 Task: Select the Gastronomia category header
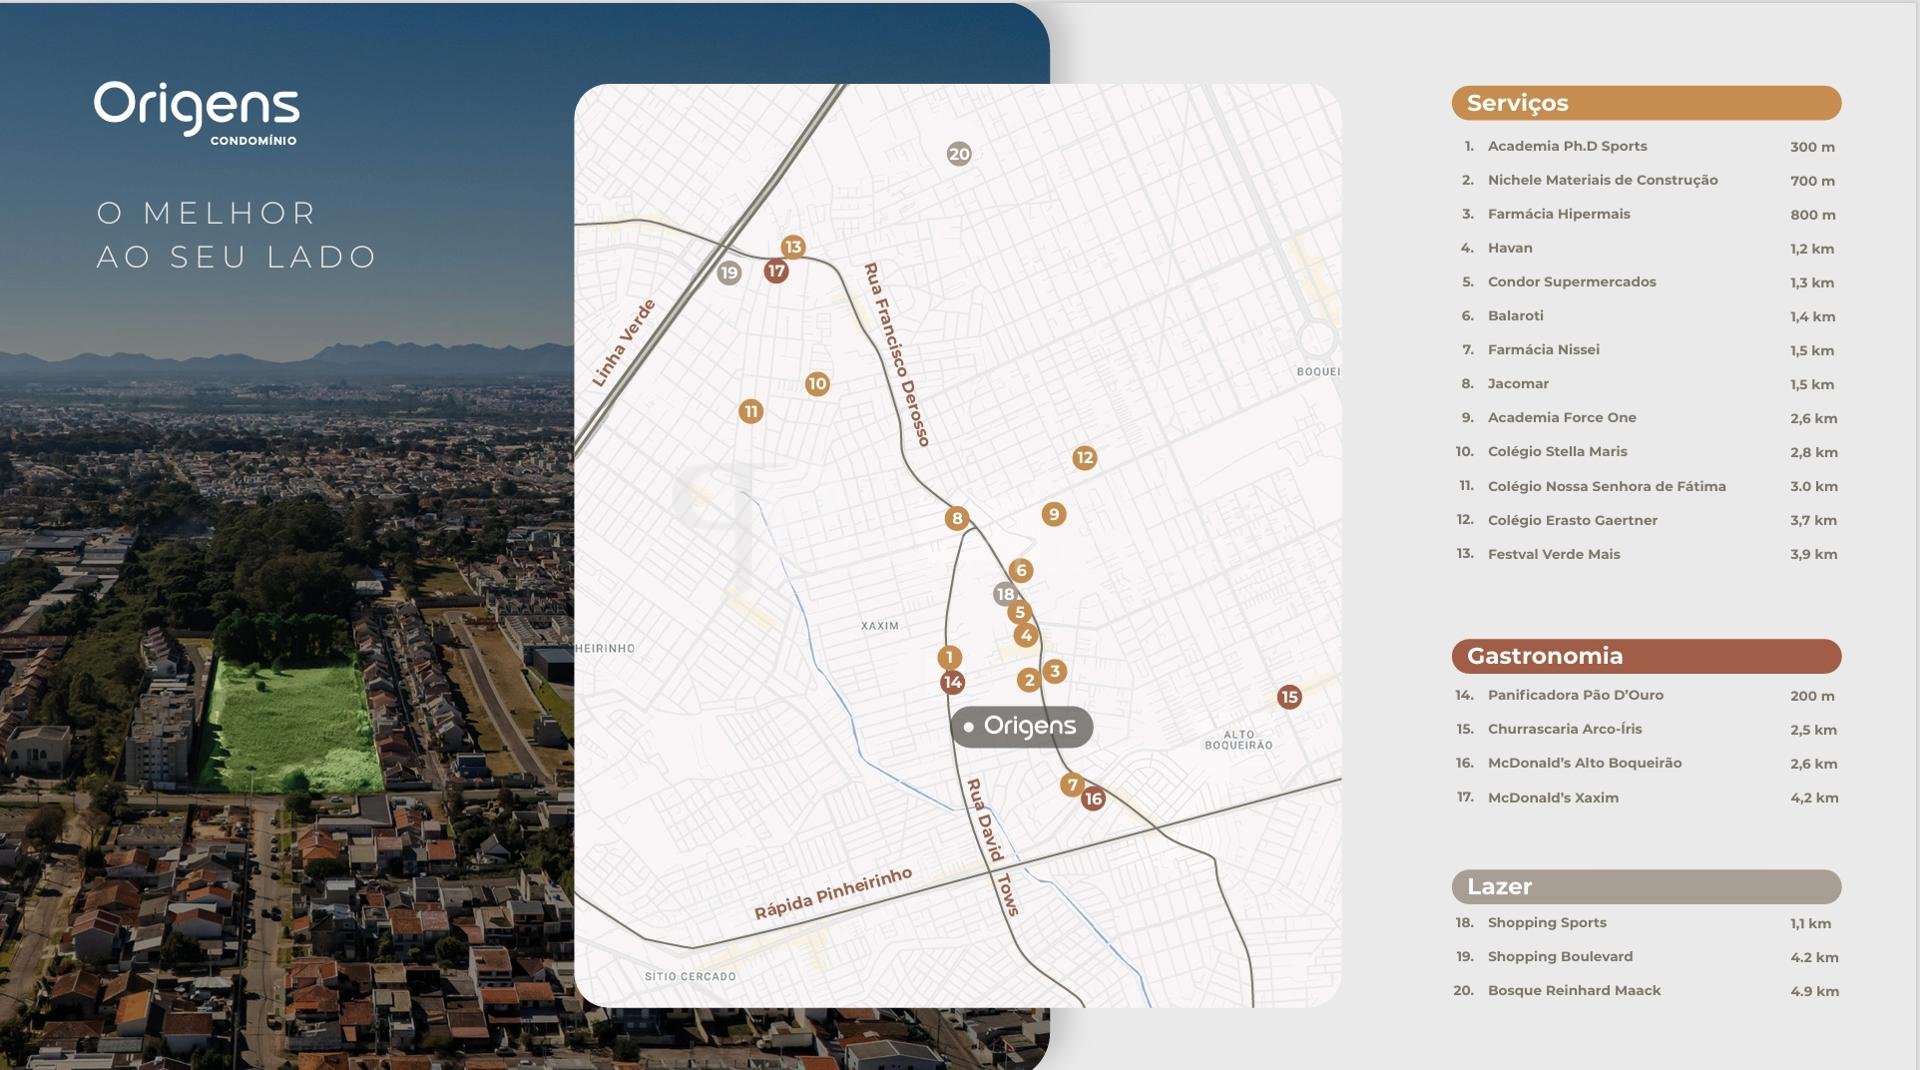[x=1645, y=656]
